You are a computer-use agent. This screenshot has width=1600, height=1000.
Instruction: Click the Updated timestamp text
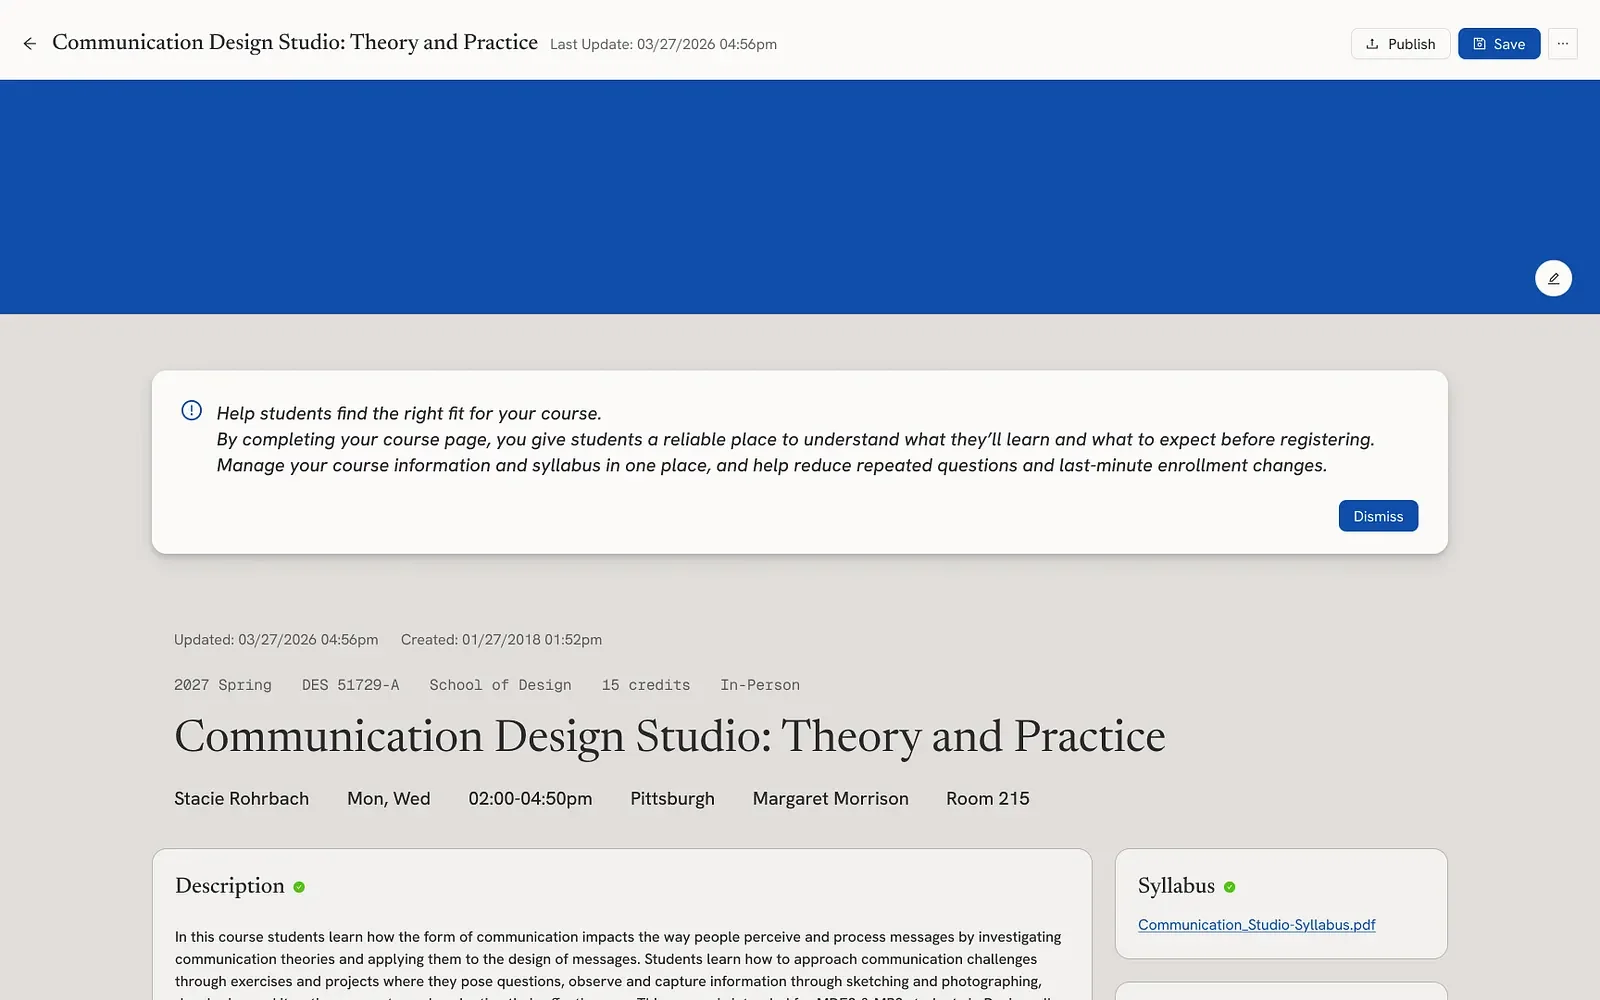click(276, 640)
